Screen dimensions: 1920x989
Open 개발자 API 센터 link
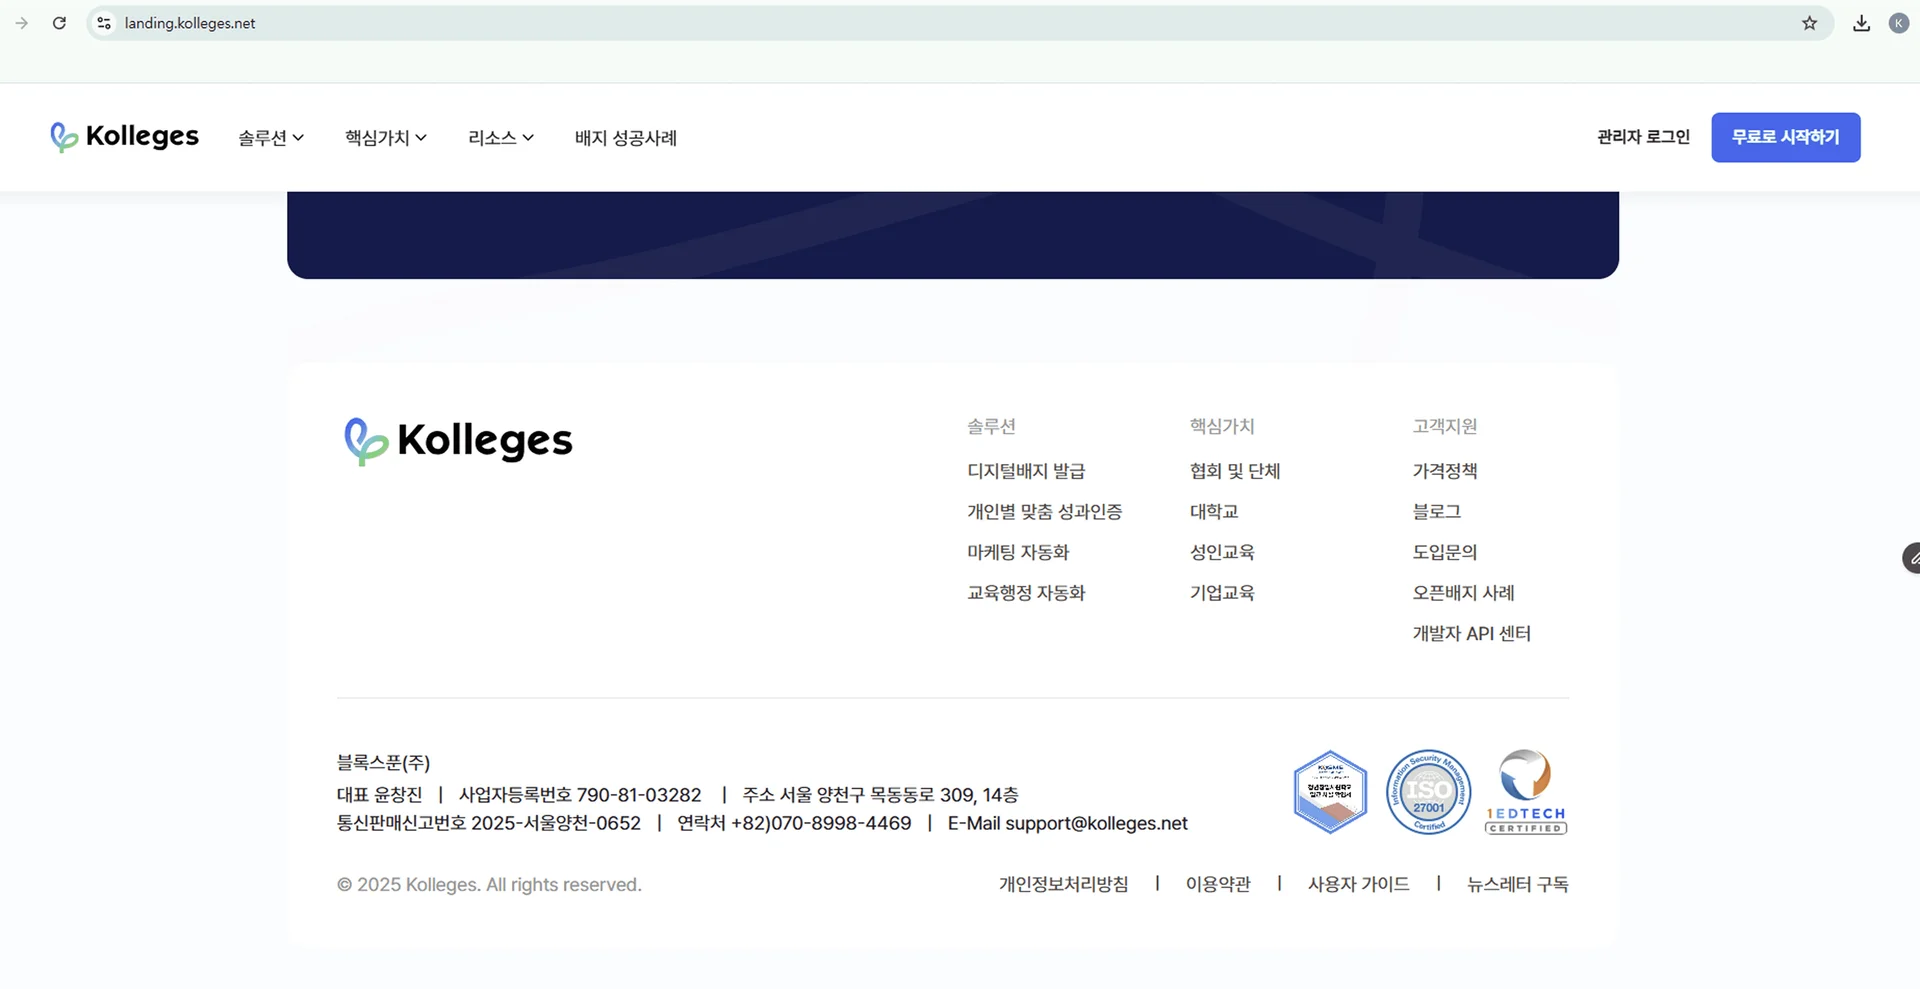tap(1471, 633)
